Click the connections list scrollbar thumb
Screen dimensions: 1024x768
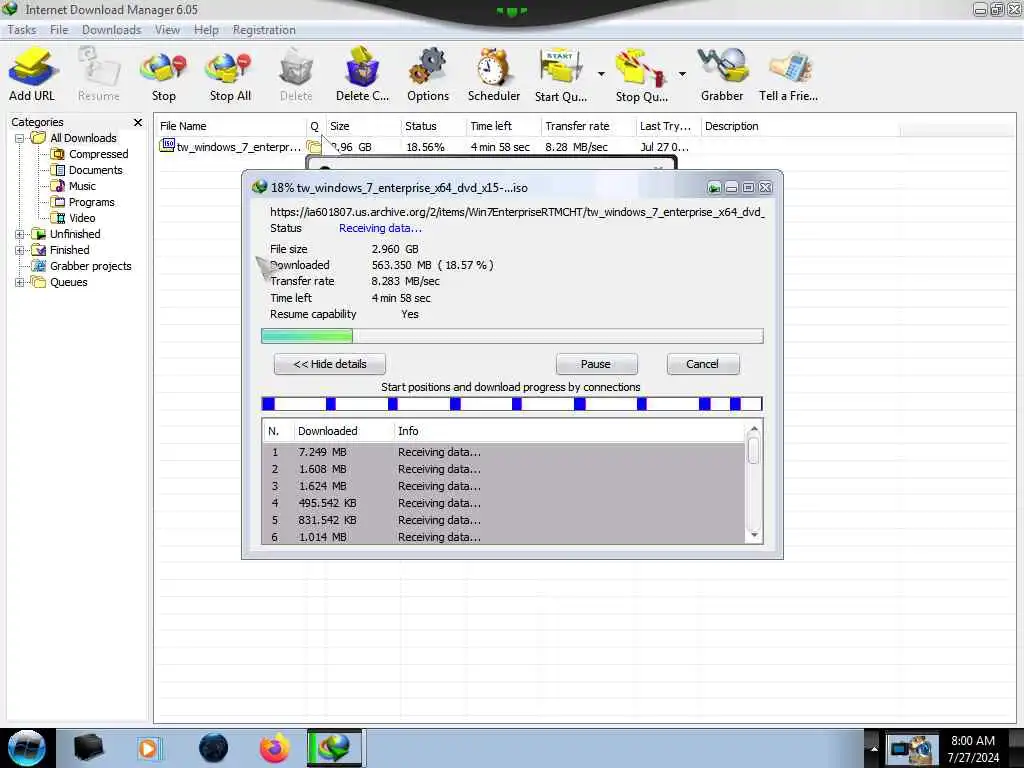[754, 451]
